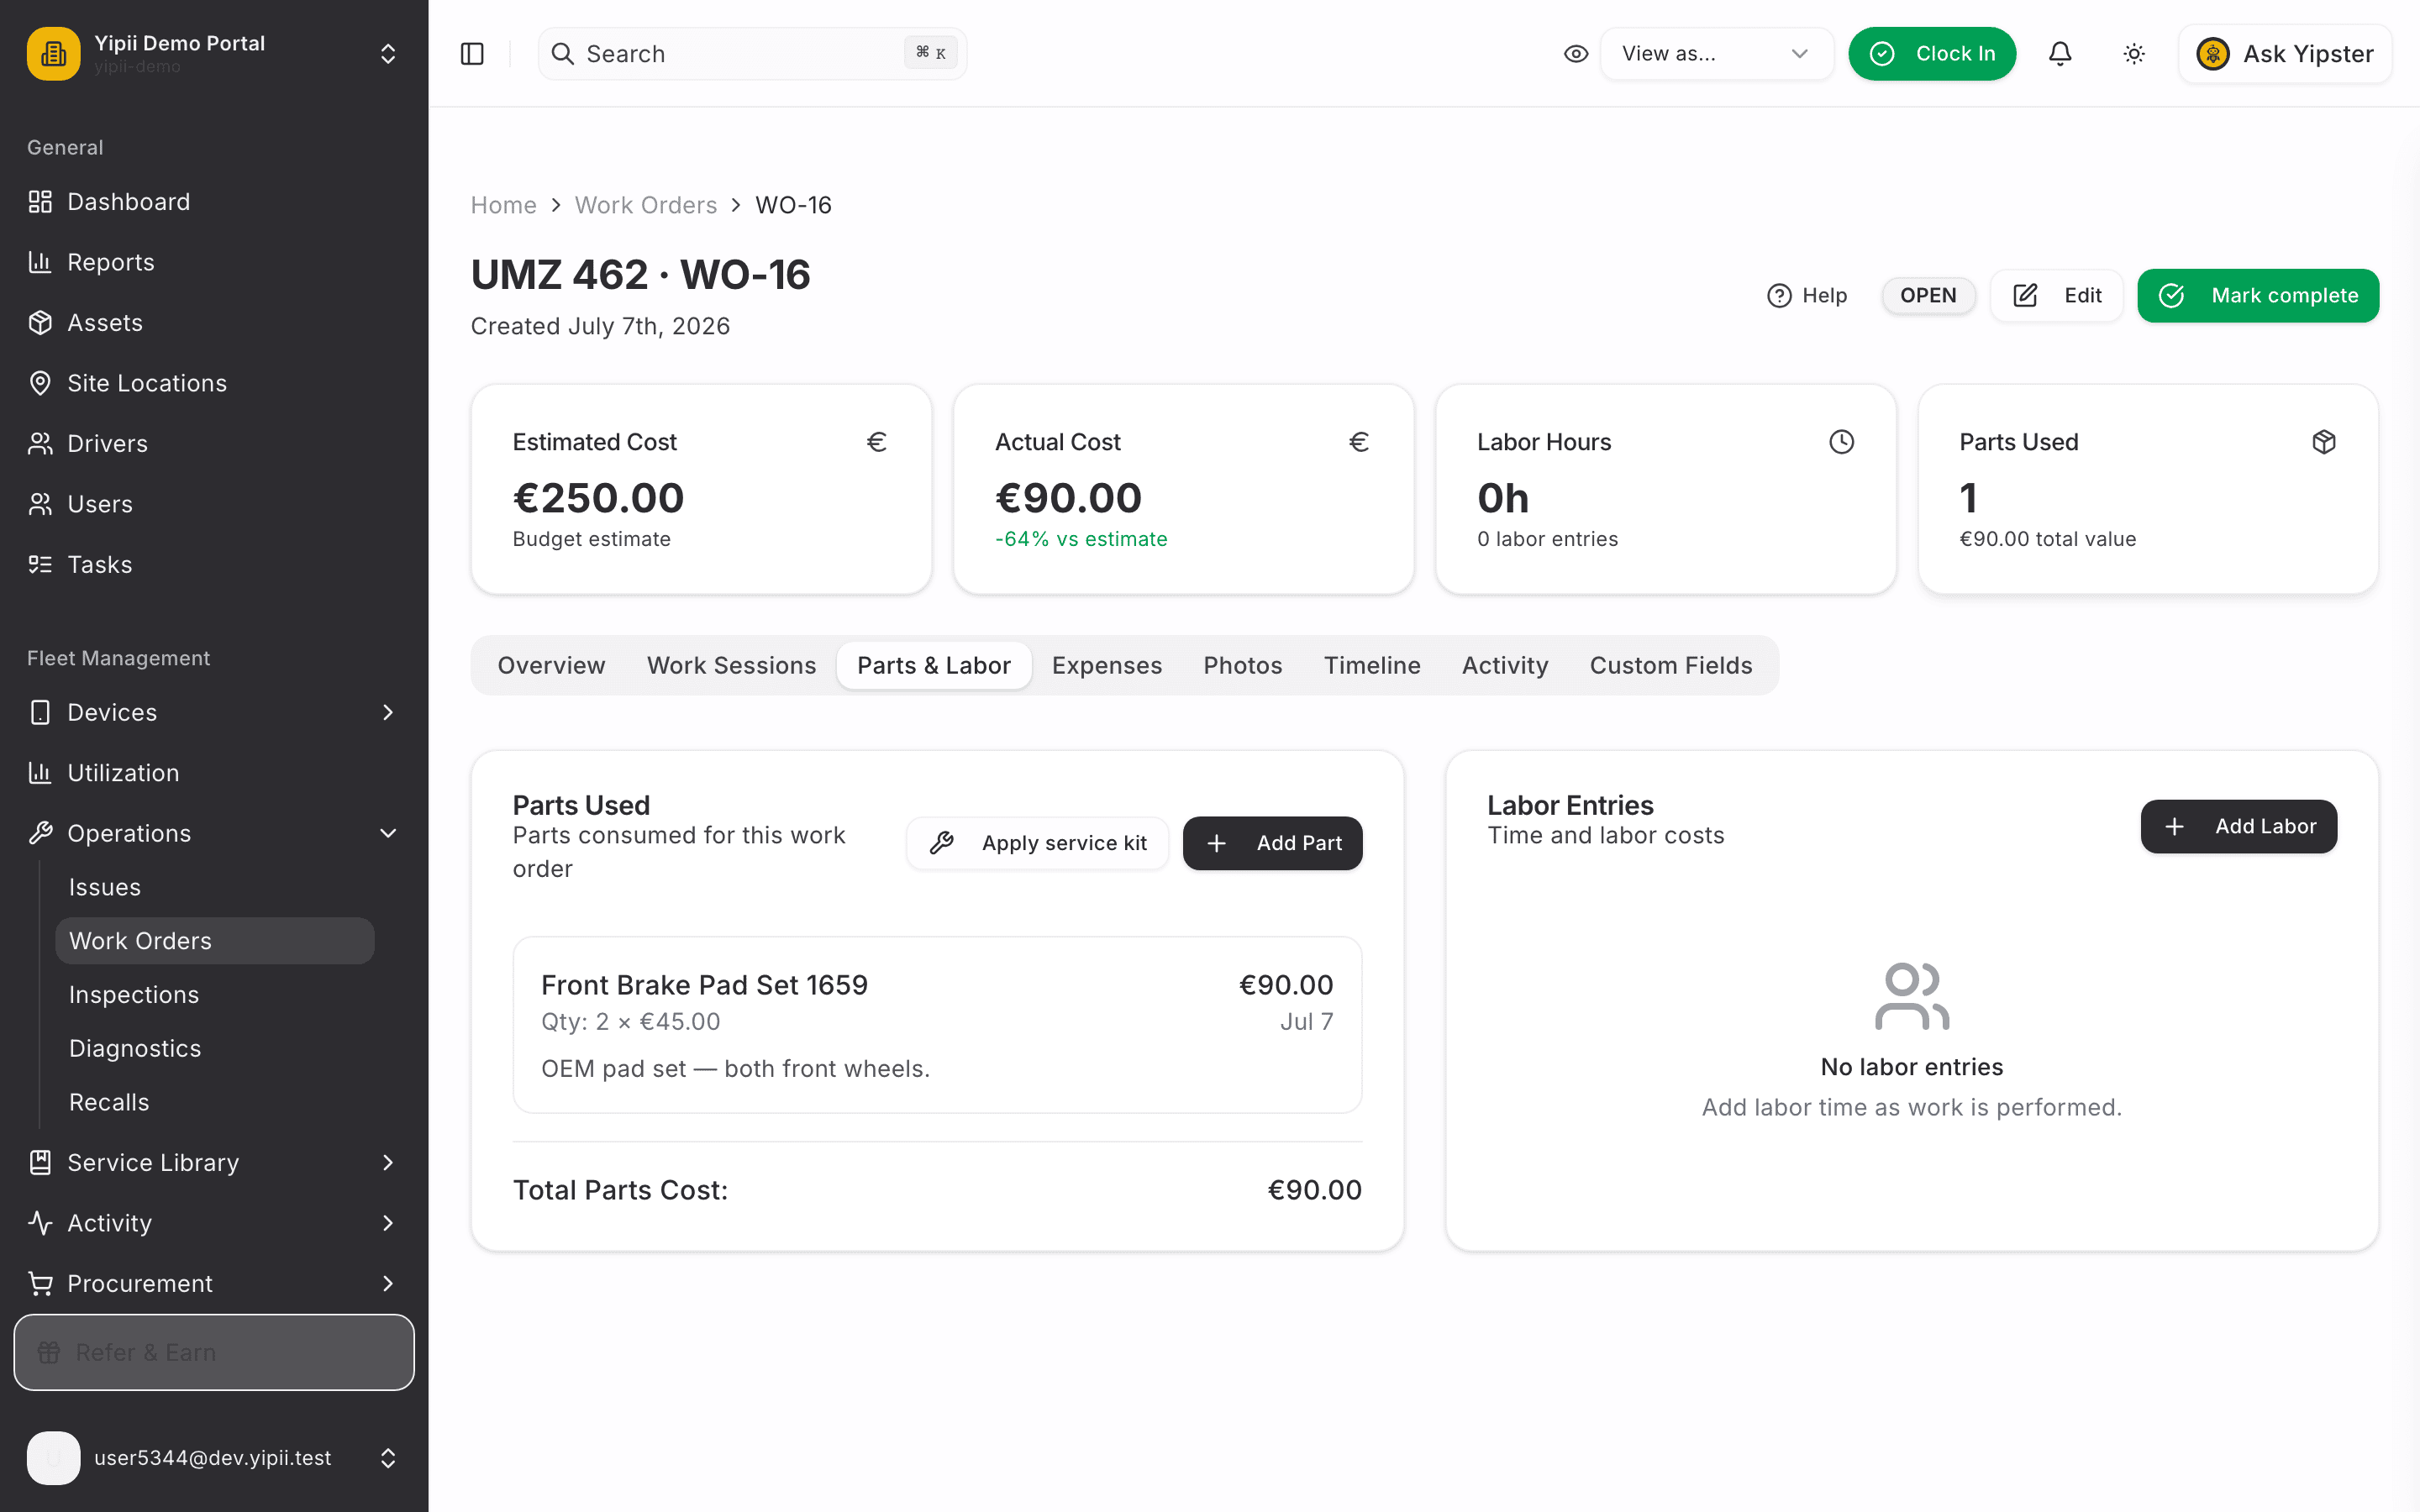Click the Help question-mark icon

[x=1779, y=296]
